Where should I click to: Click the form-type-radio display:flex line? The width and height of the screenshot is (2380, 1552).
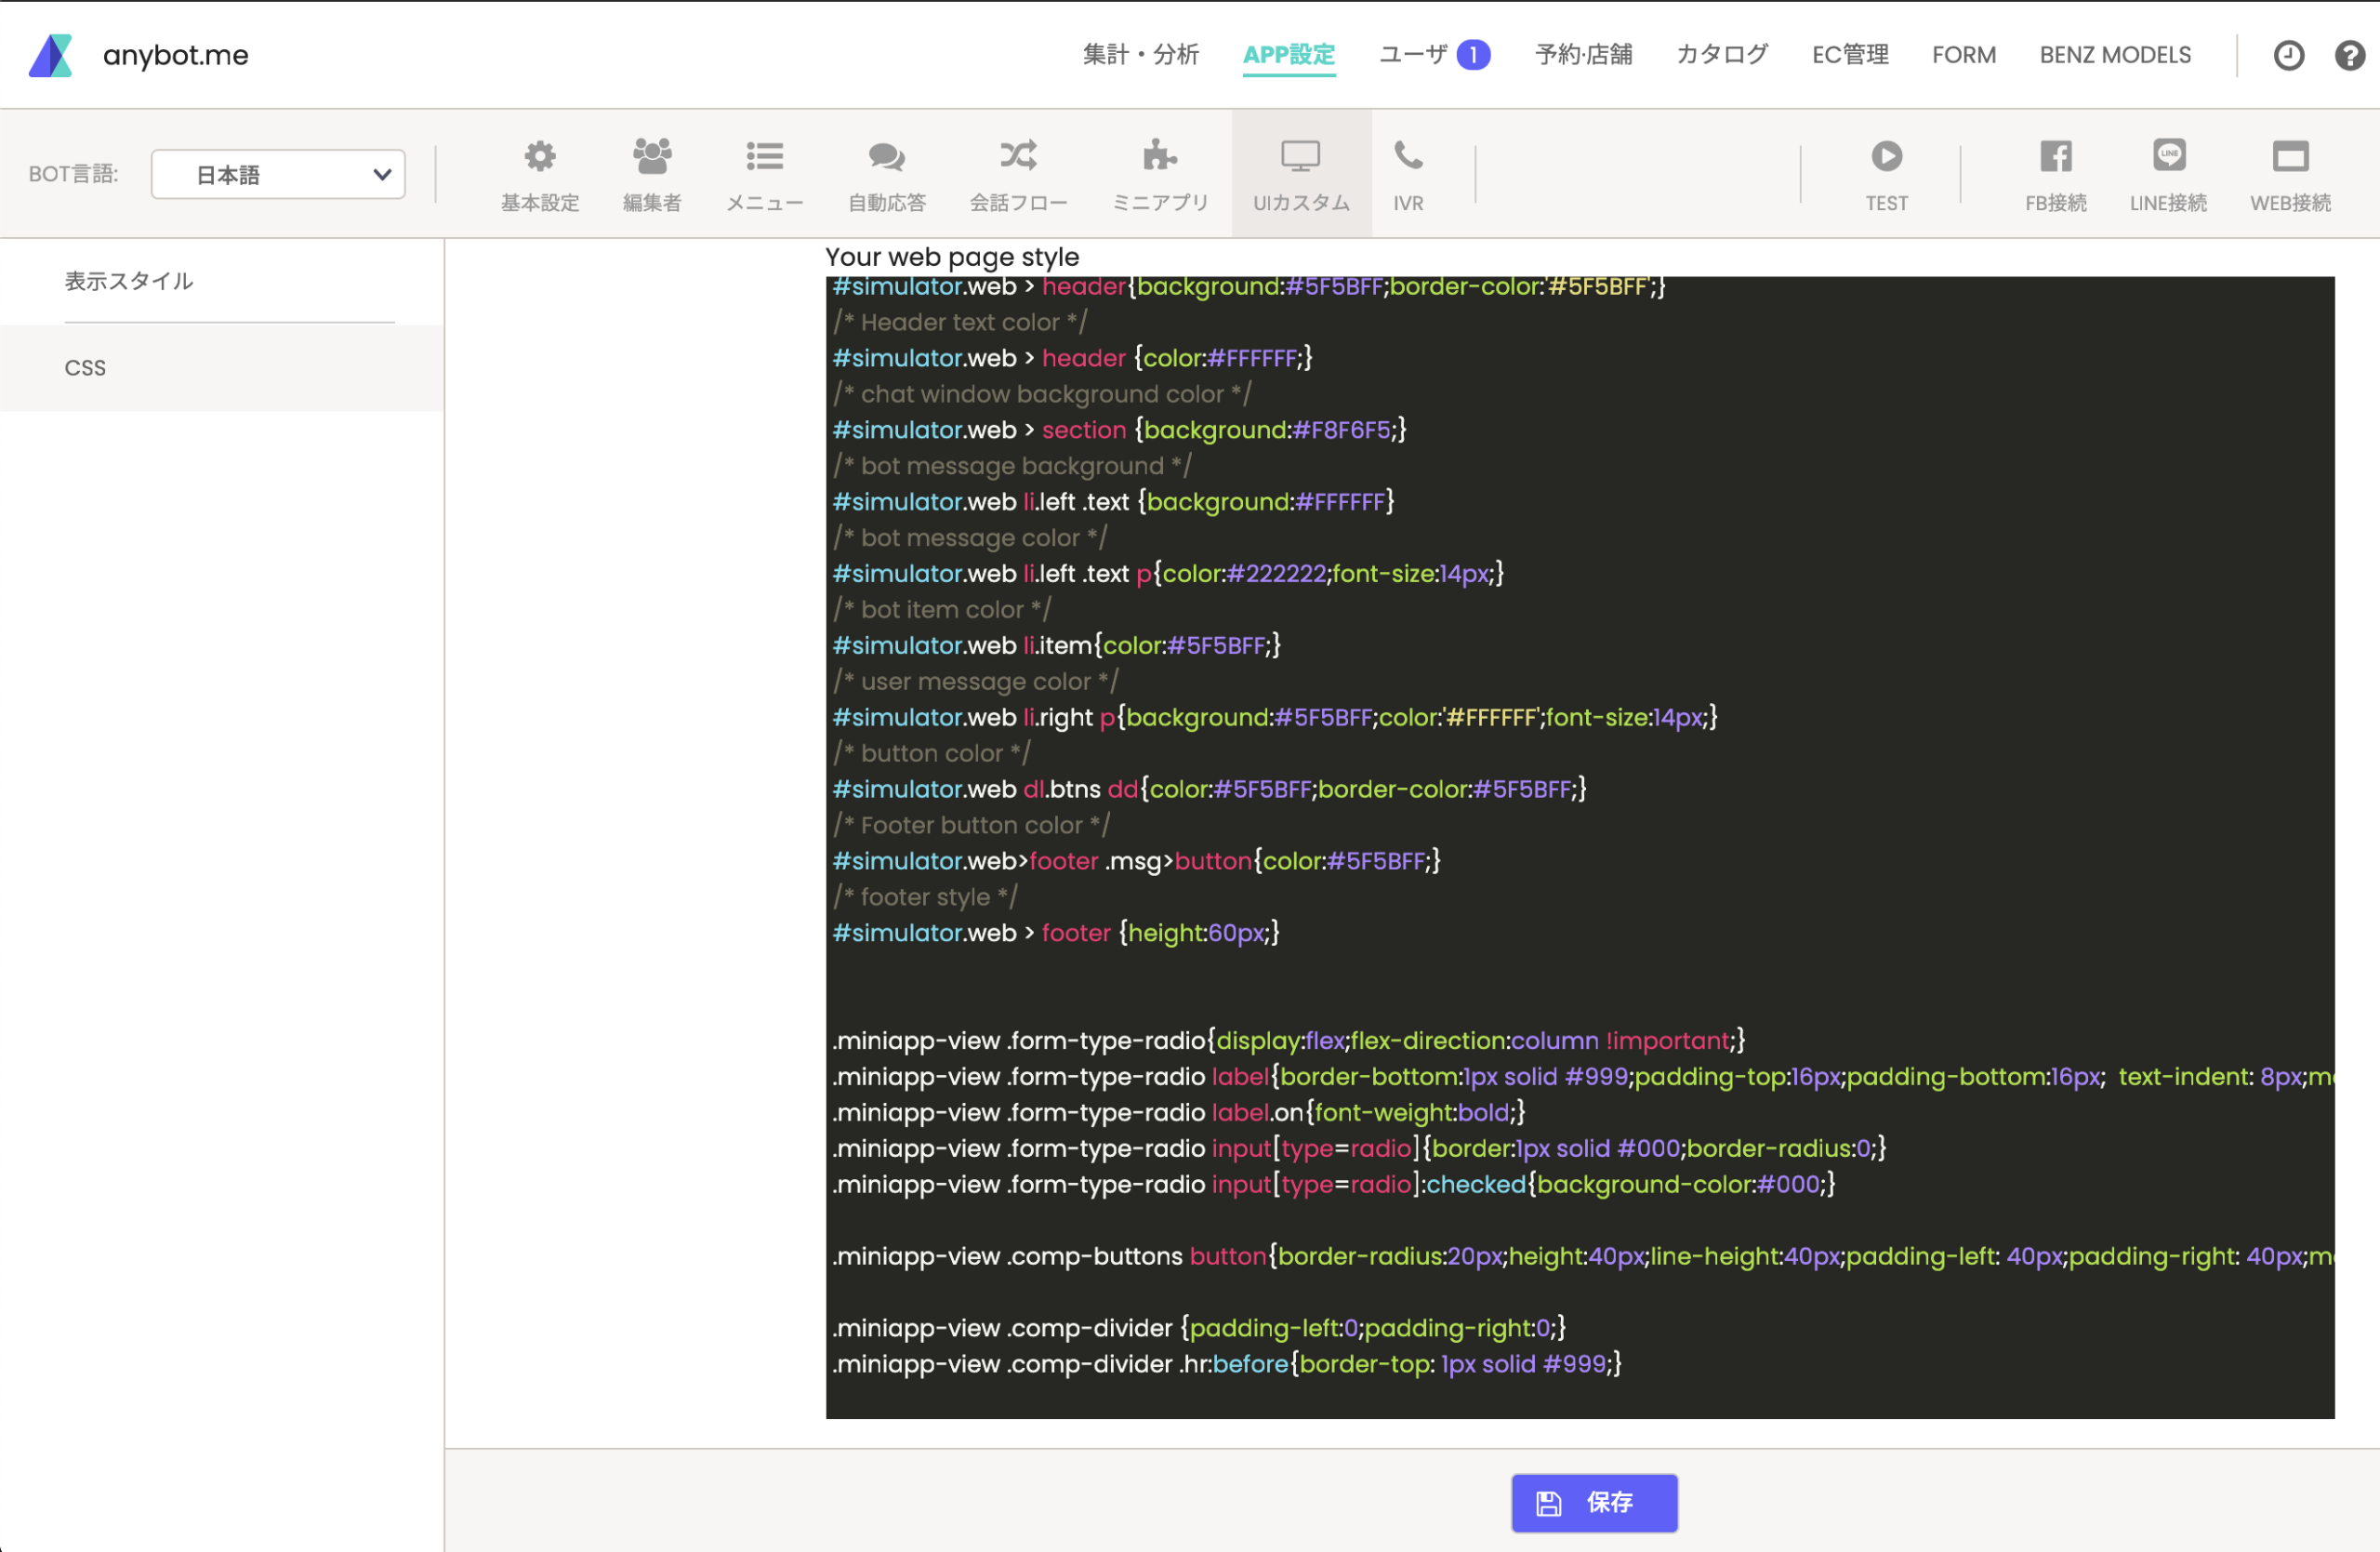[x=1289, y=1041]
